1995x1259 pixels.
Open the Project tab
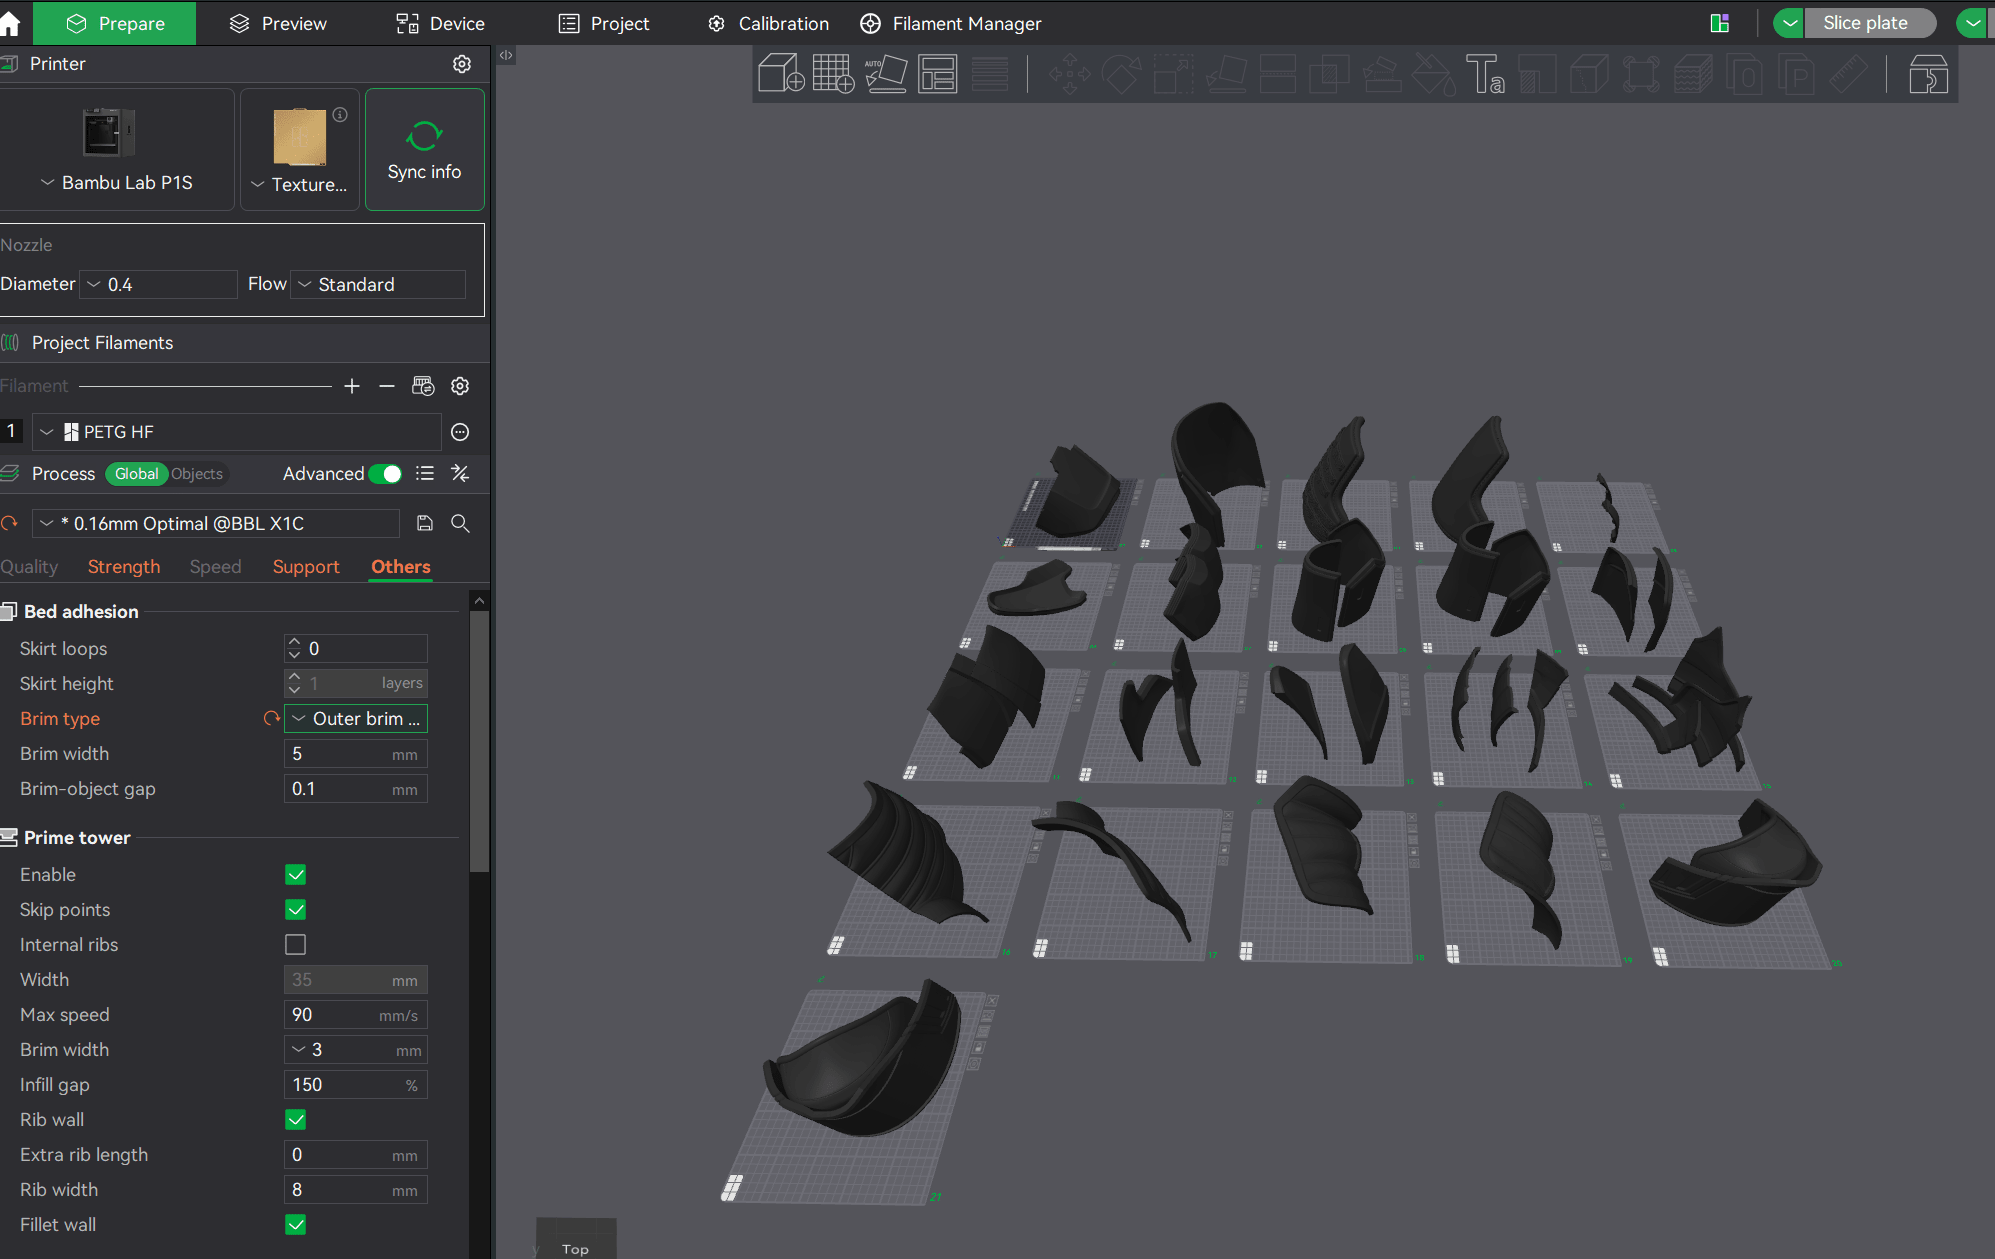[604, 23]
